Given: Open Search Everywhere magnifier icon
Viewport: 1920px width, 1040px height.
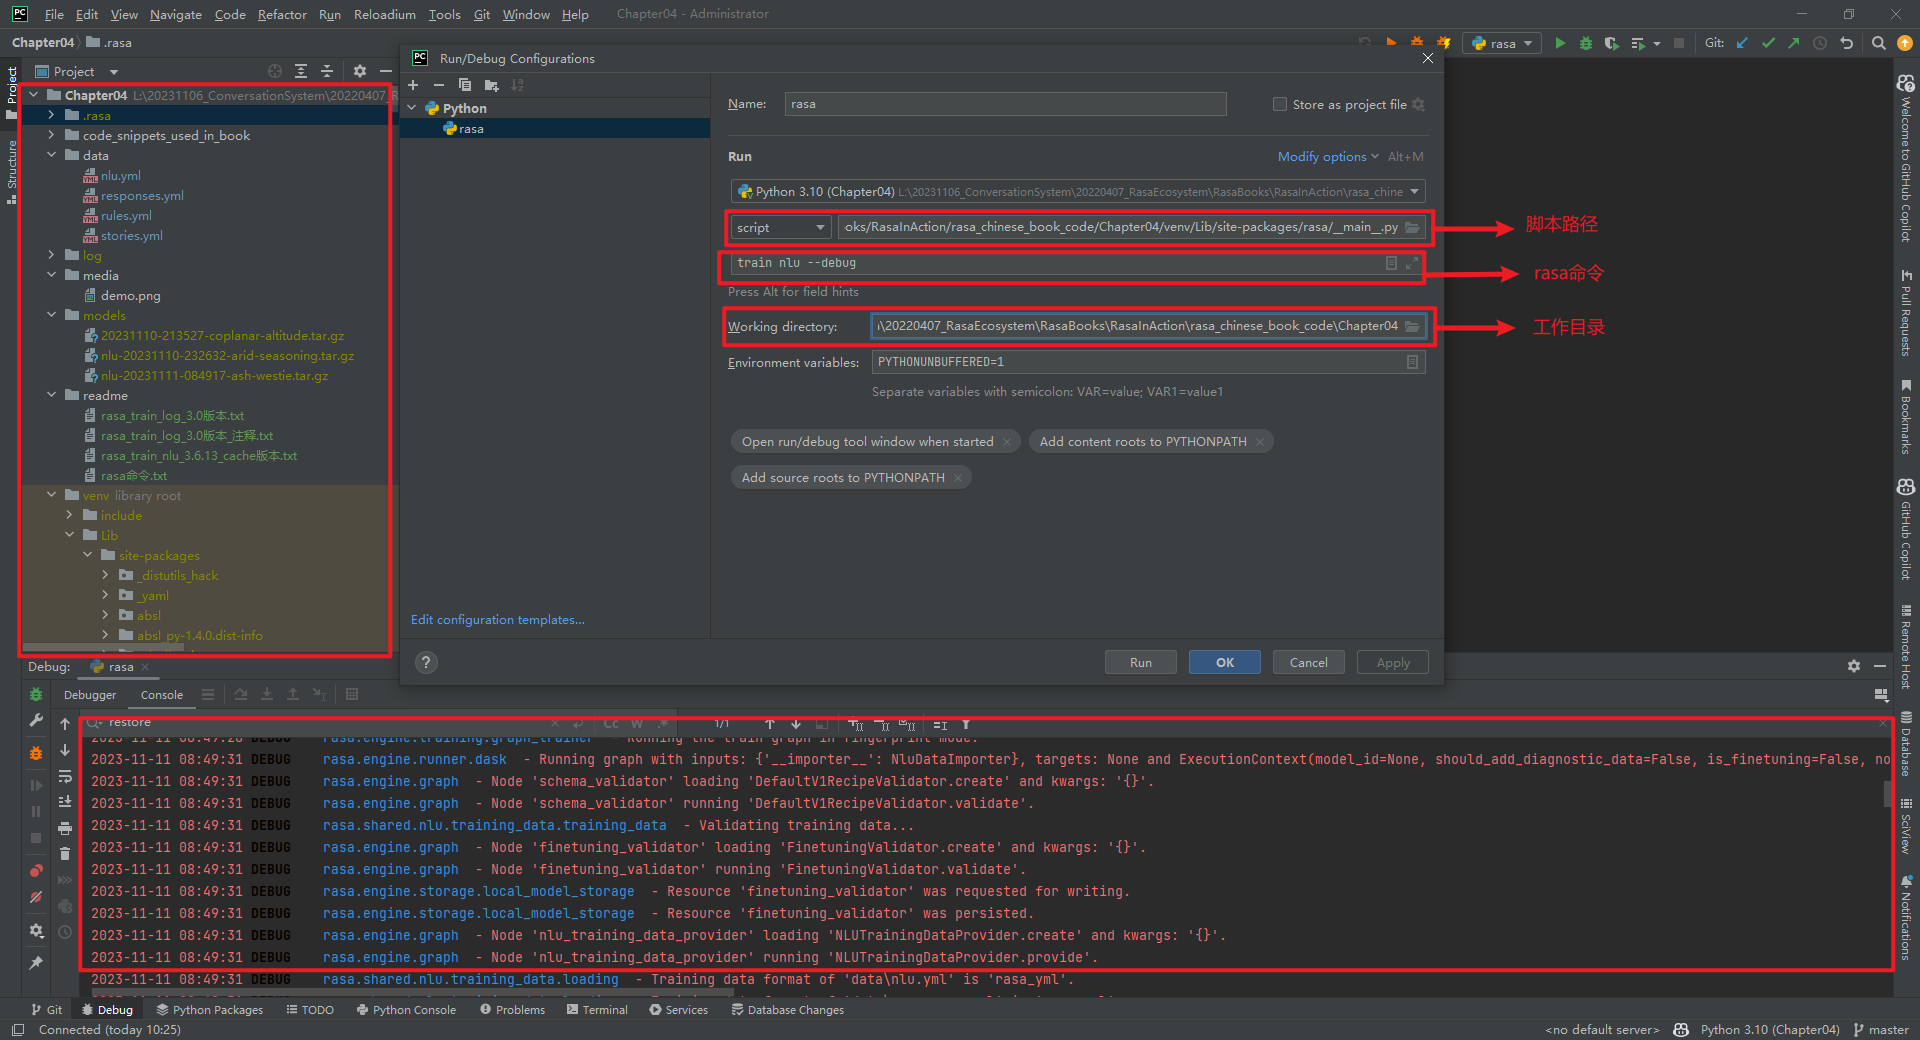Looking at the screenshot, I should click(1879, 43).
